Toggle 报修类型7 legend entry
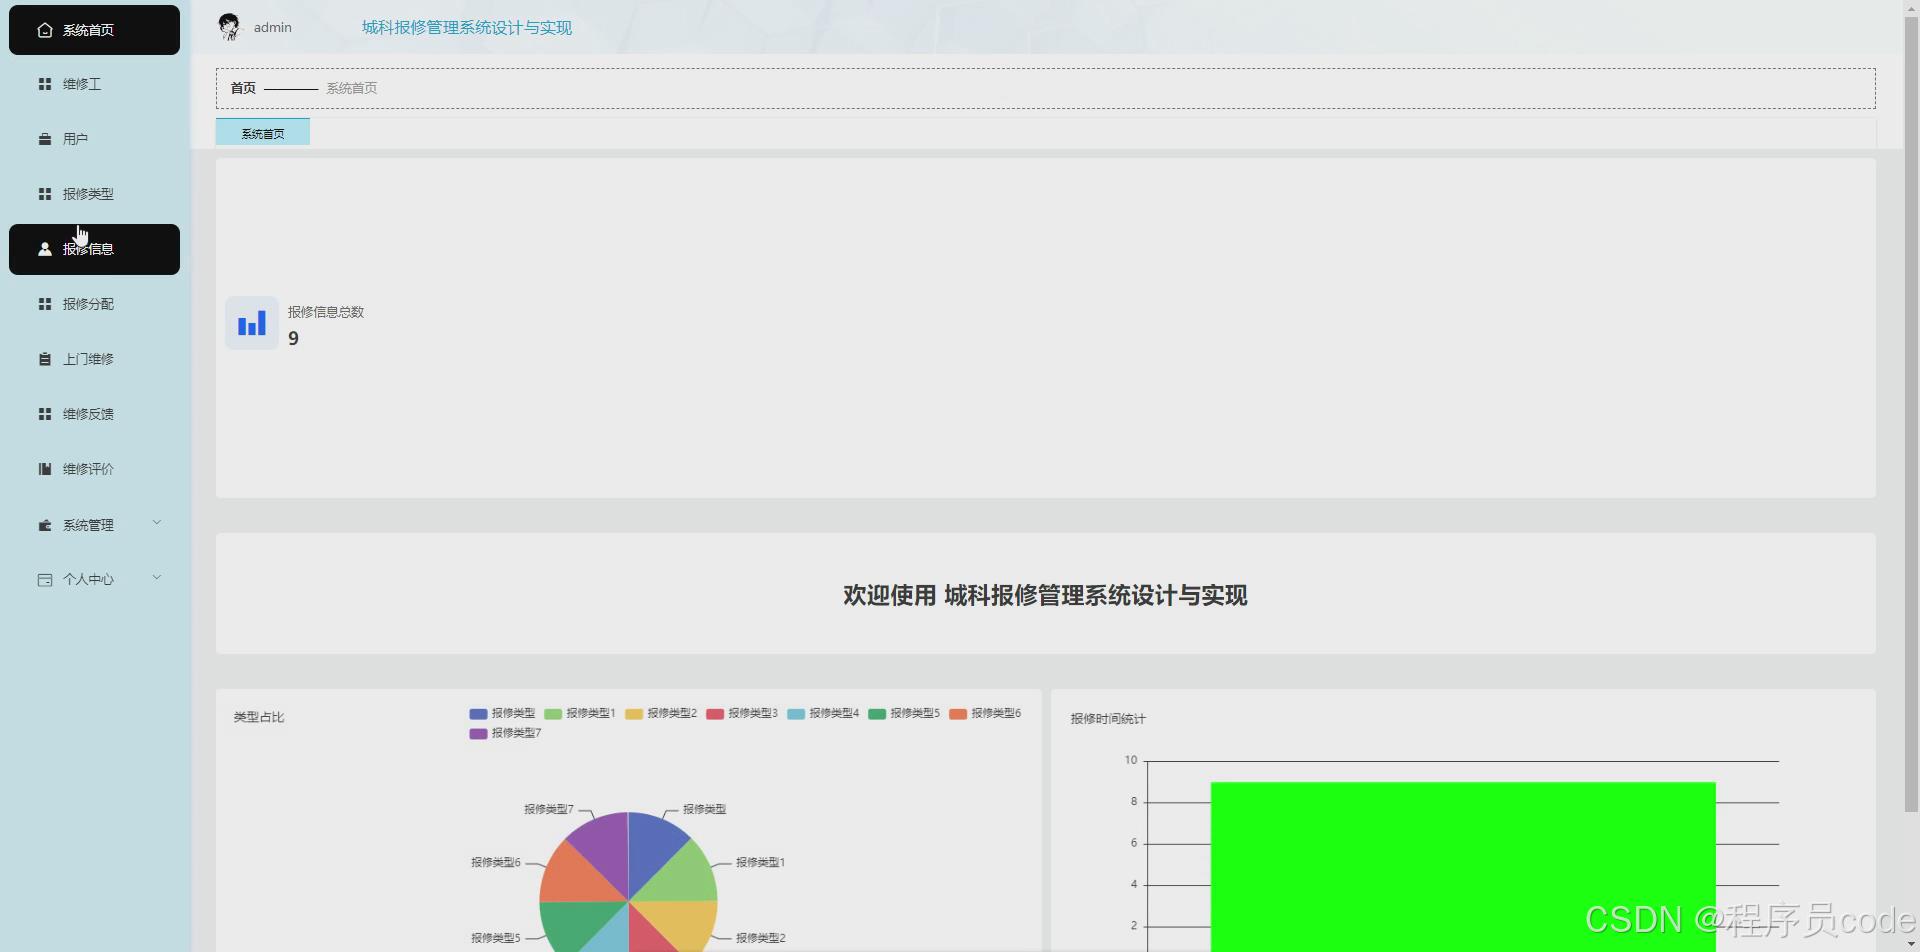The image size is (1920, 952). pyautogui.click(x=505, y=733)
